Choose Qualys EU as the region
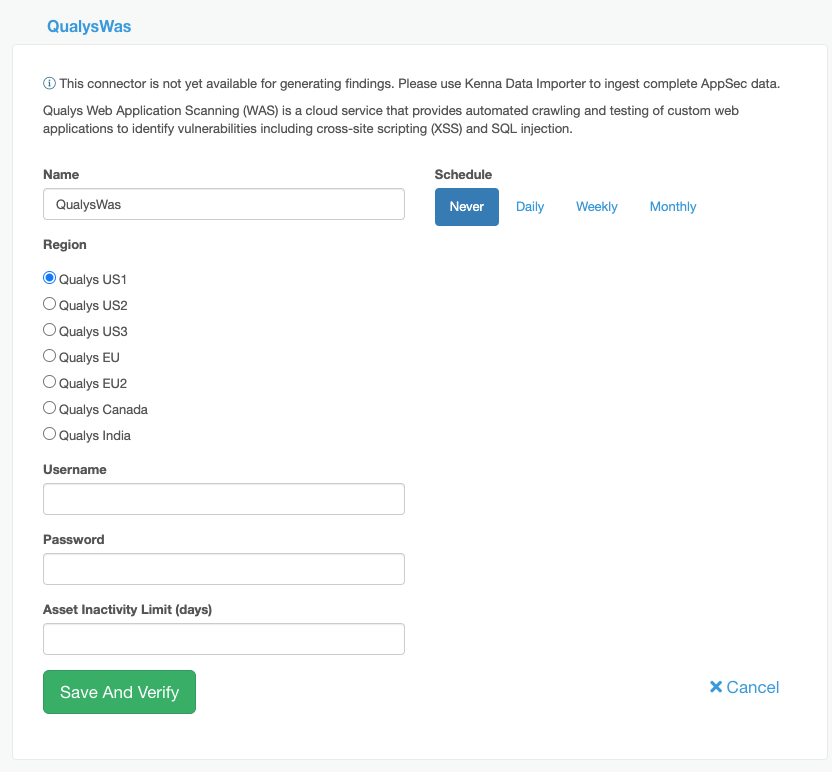The height and width of the screenshot is (772, 832). [x=49, y=355]
